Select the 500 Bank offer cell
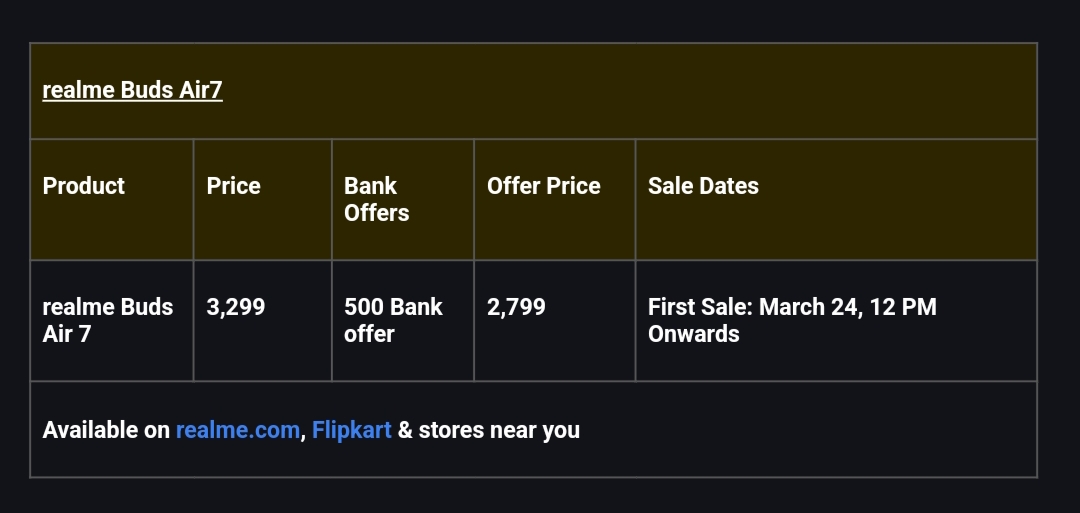Screen dimensions: 1080x513 pyautogui.click(x=392, y=320)
